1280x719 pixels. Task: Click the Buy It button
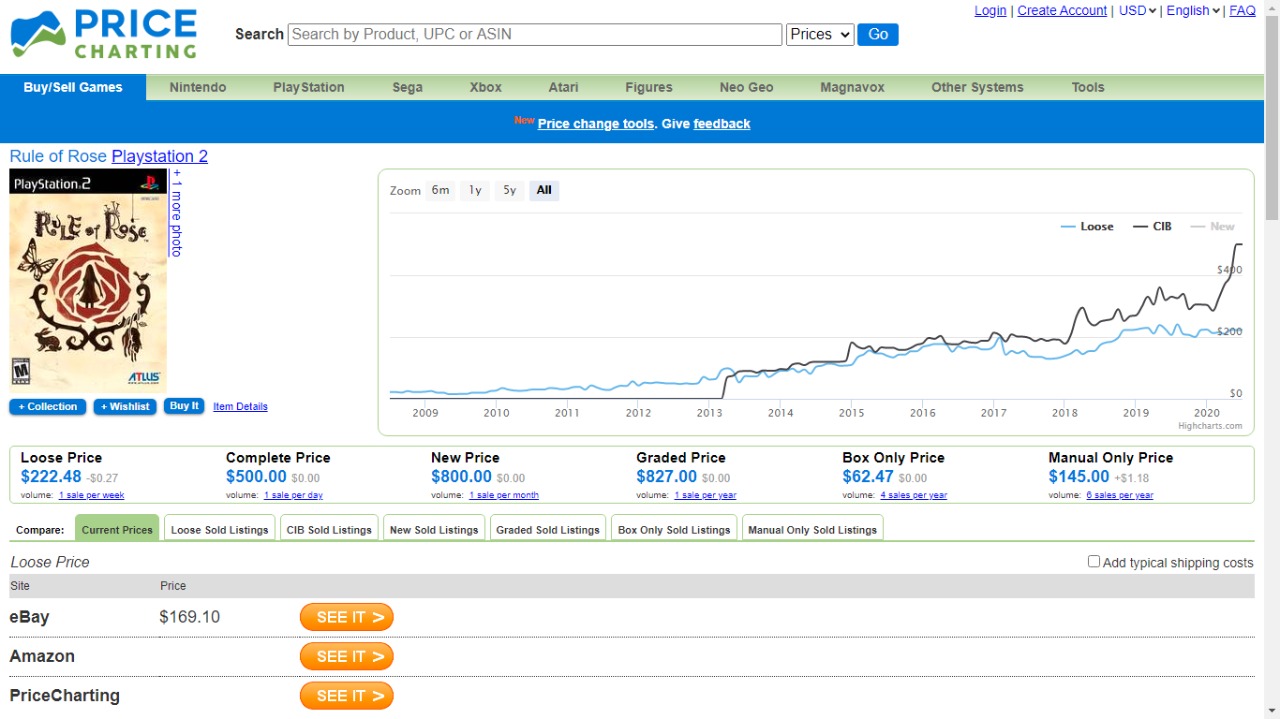click(x=184, y=406)
